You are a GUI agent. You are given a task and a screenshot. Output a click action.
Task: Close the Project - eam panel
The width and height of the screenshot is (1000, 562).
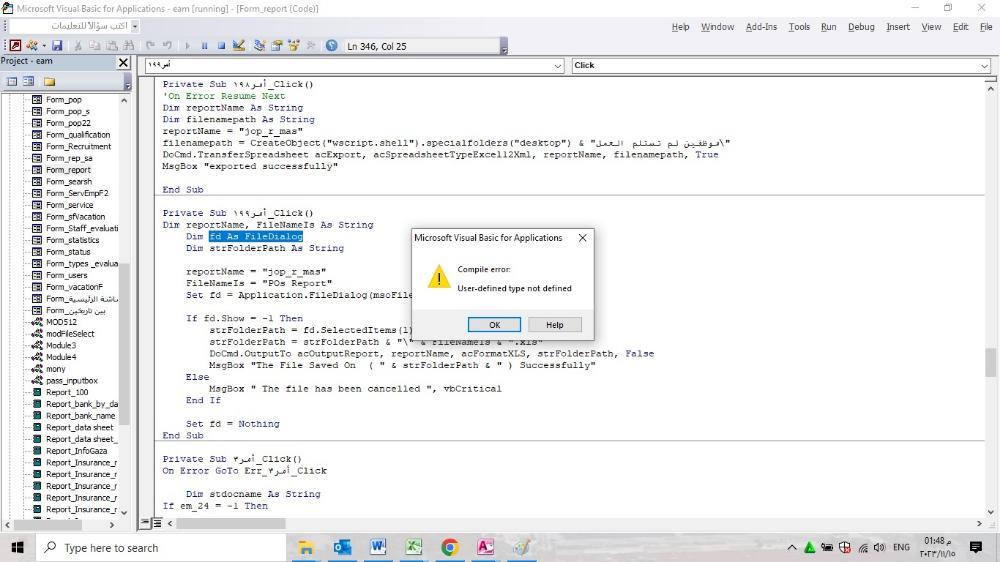(x=124, y=63)
